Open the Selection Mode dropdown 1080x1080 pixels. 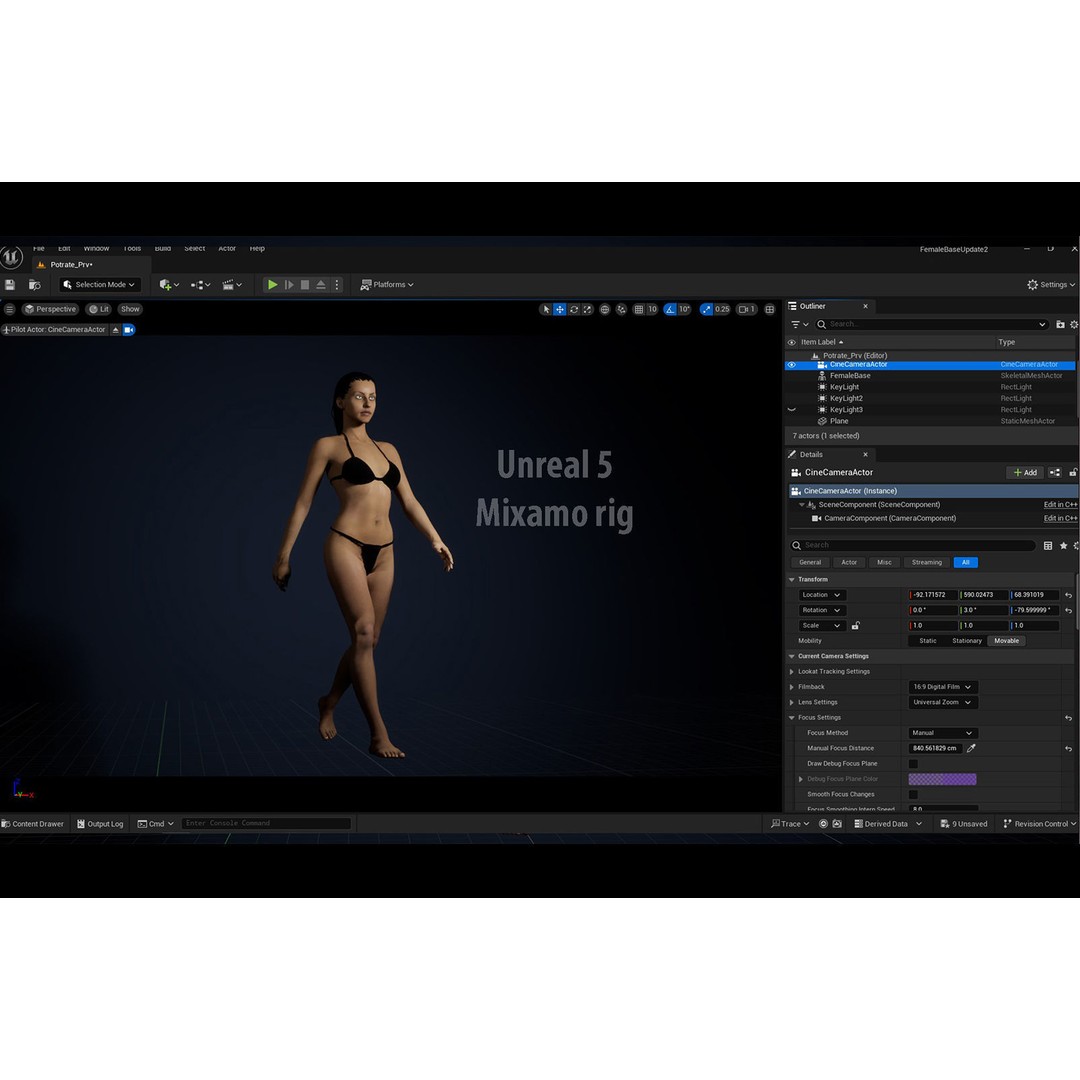99,284
